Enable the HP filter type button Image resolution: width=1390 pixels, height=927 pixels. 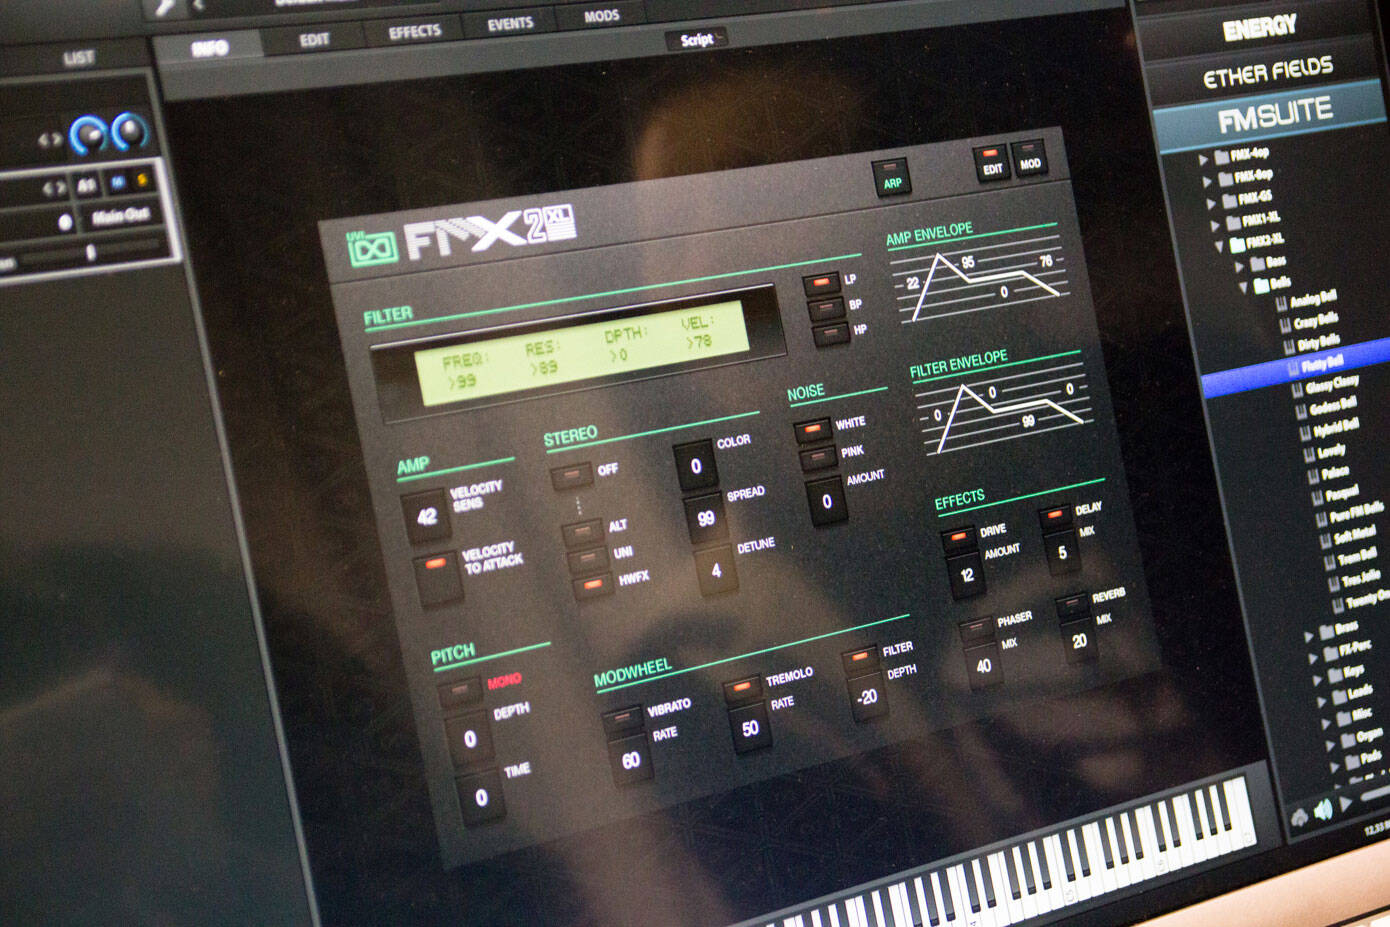[x=832, y=334]
